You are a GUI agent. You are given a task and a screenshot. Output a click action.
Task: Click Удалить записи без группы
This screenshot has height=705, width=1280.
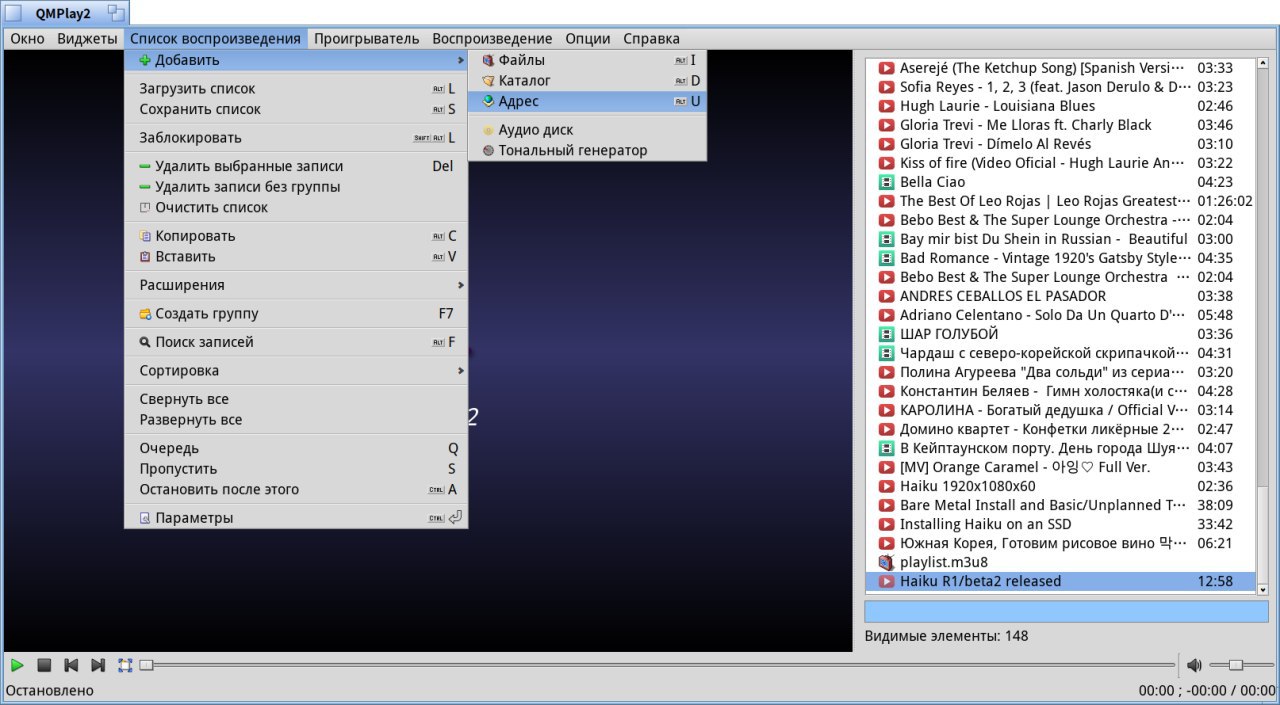click(296, 187)
